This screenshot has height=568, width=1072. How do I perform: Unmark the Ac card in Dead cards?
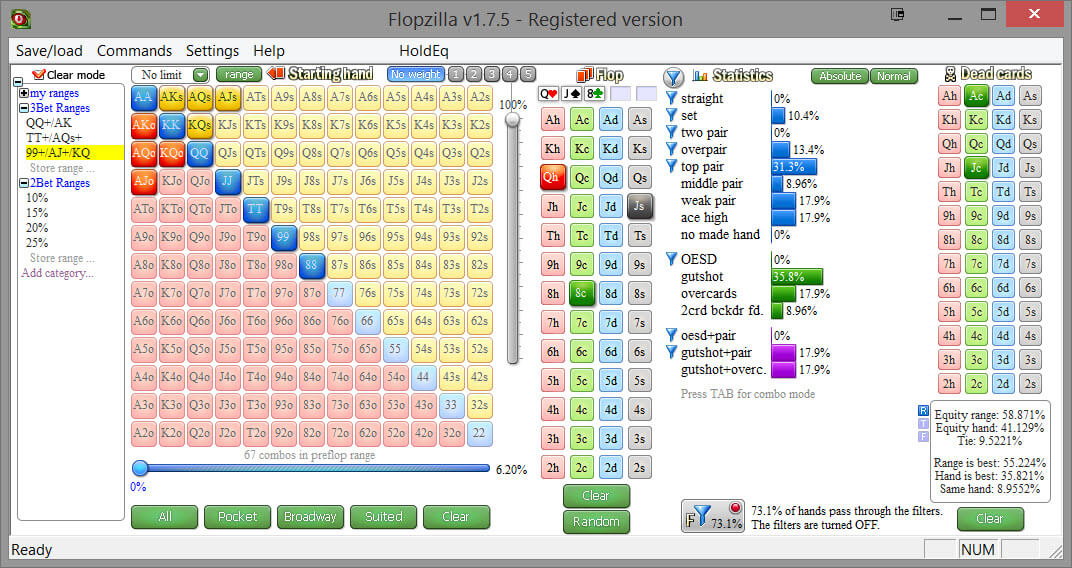976,96
